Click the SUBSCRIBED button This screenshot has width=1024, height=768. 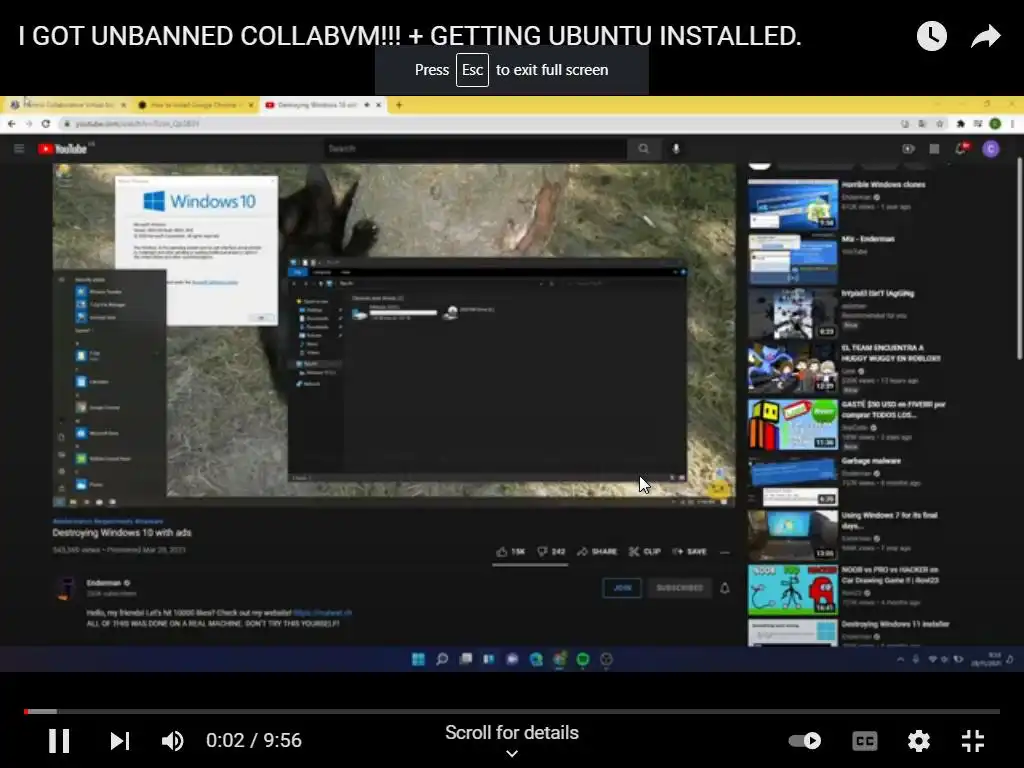pyautogui.click(x=679, y=588)
